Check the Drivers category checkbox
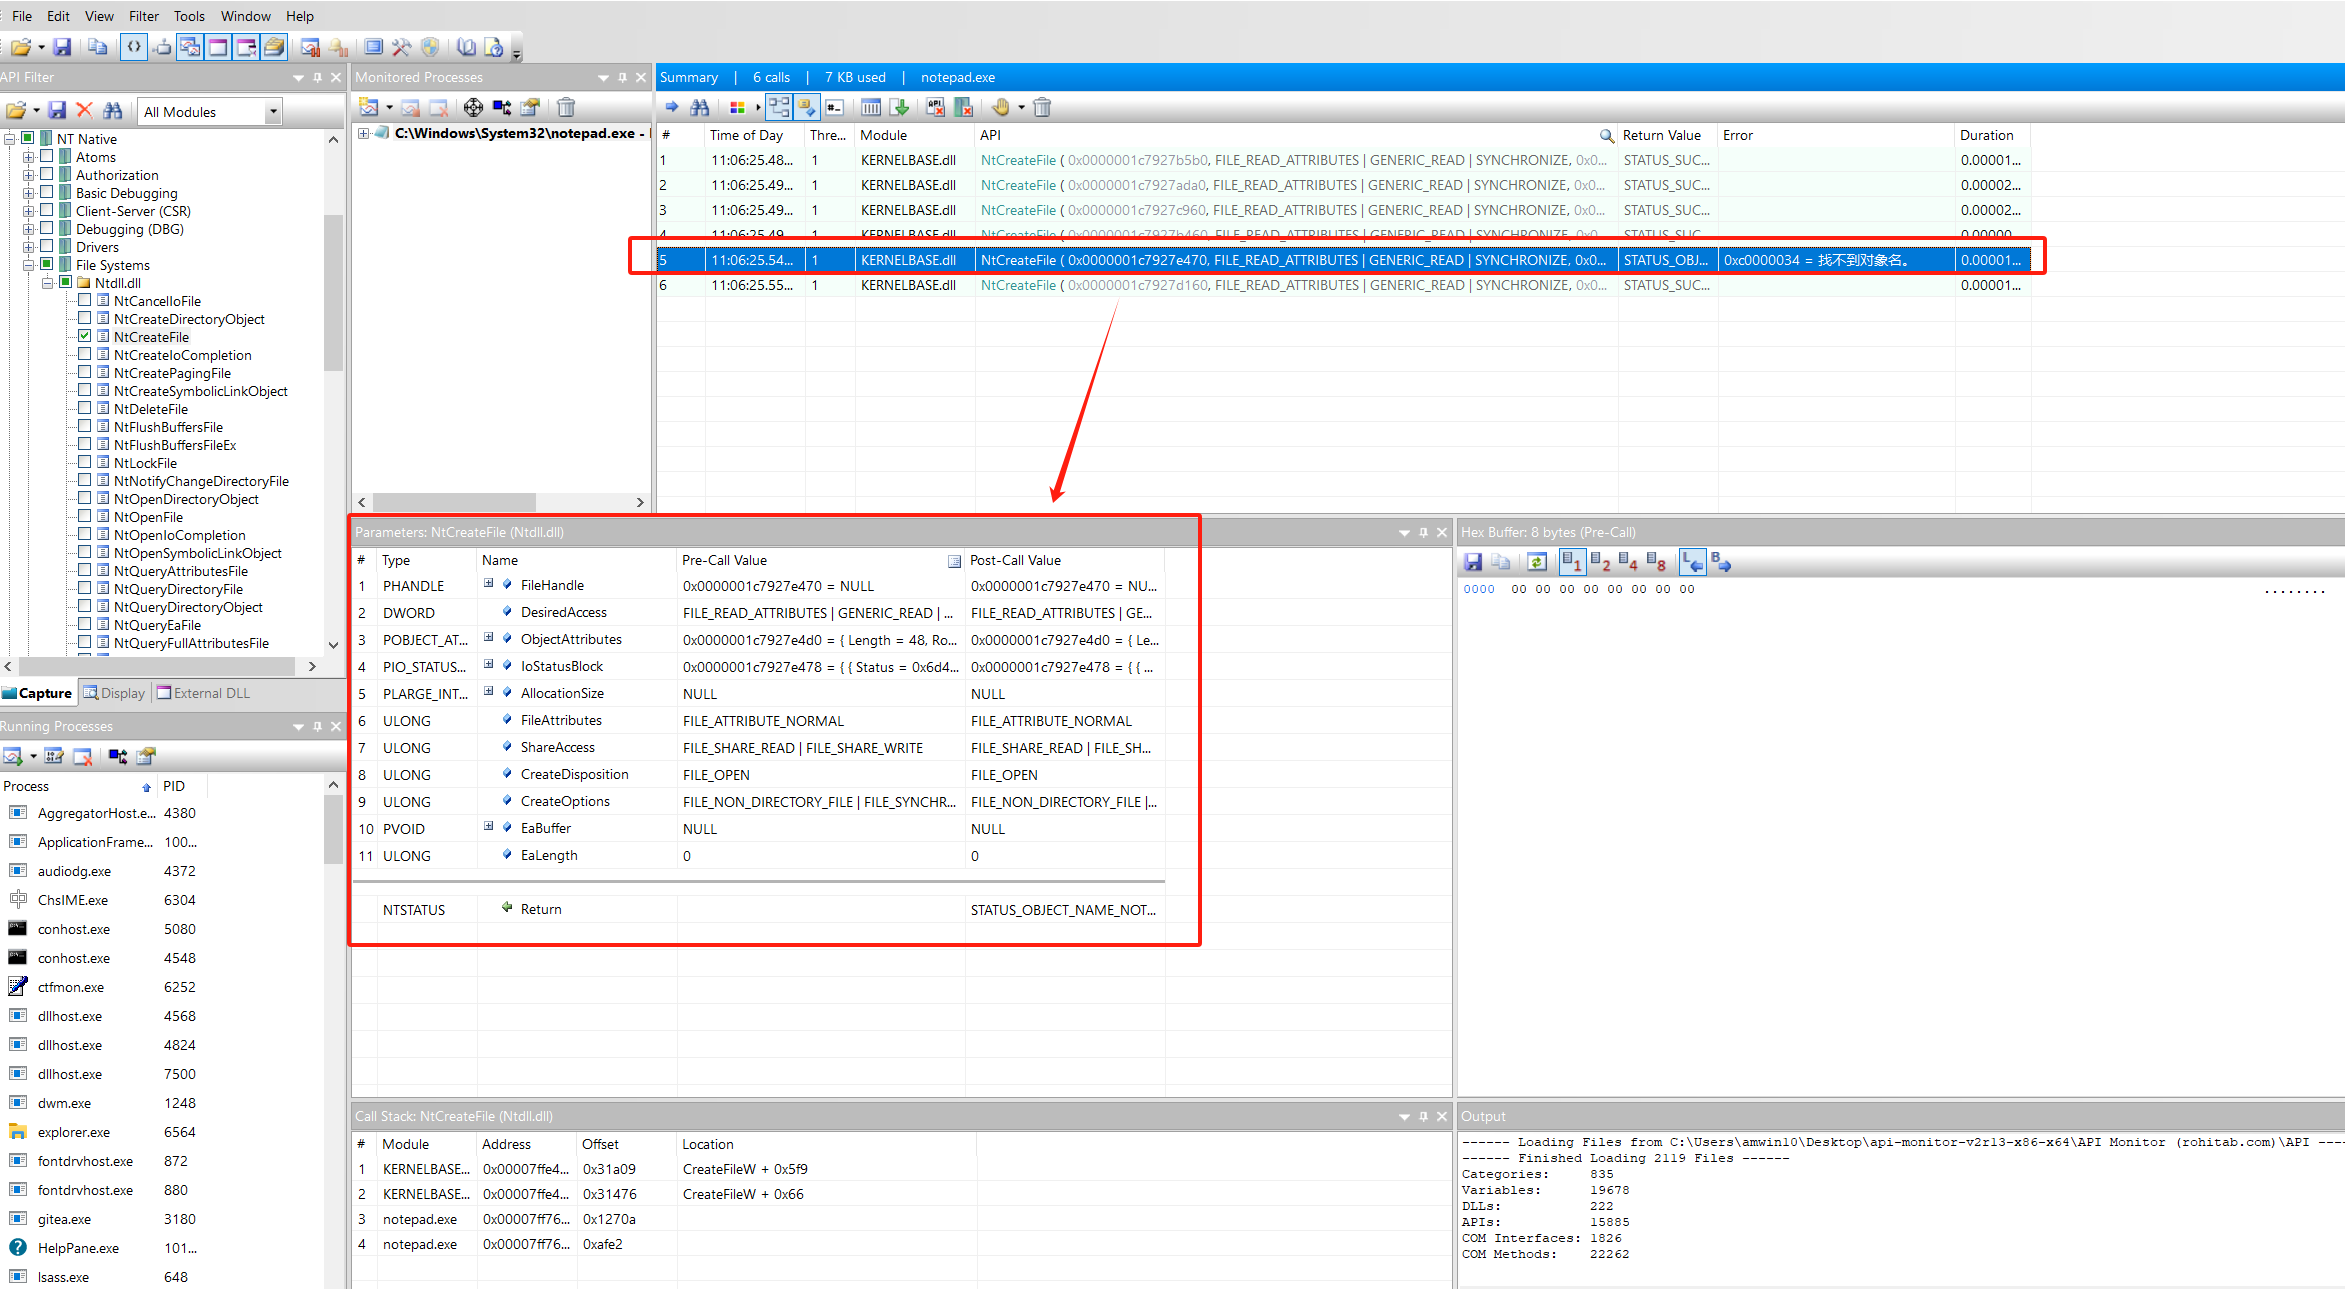Image resolution: width=2345 pixels, height=1289 pixels. point(47,247)
